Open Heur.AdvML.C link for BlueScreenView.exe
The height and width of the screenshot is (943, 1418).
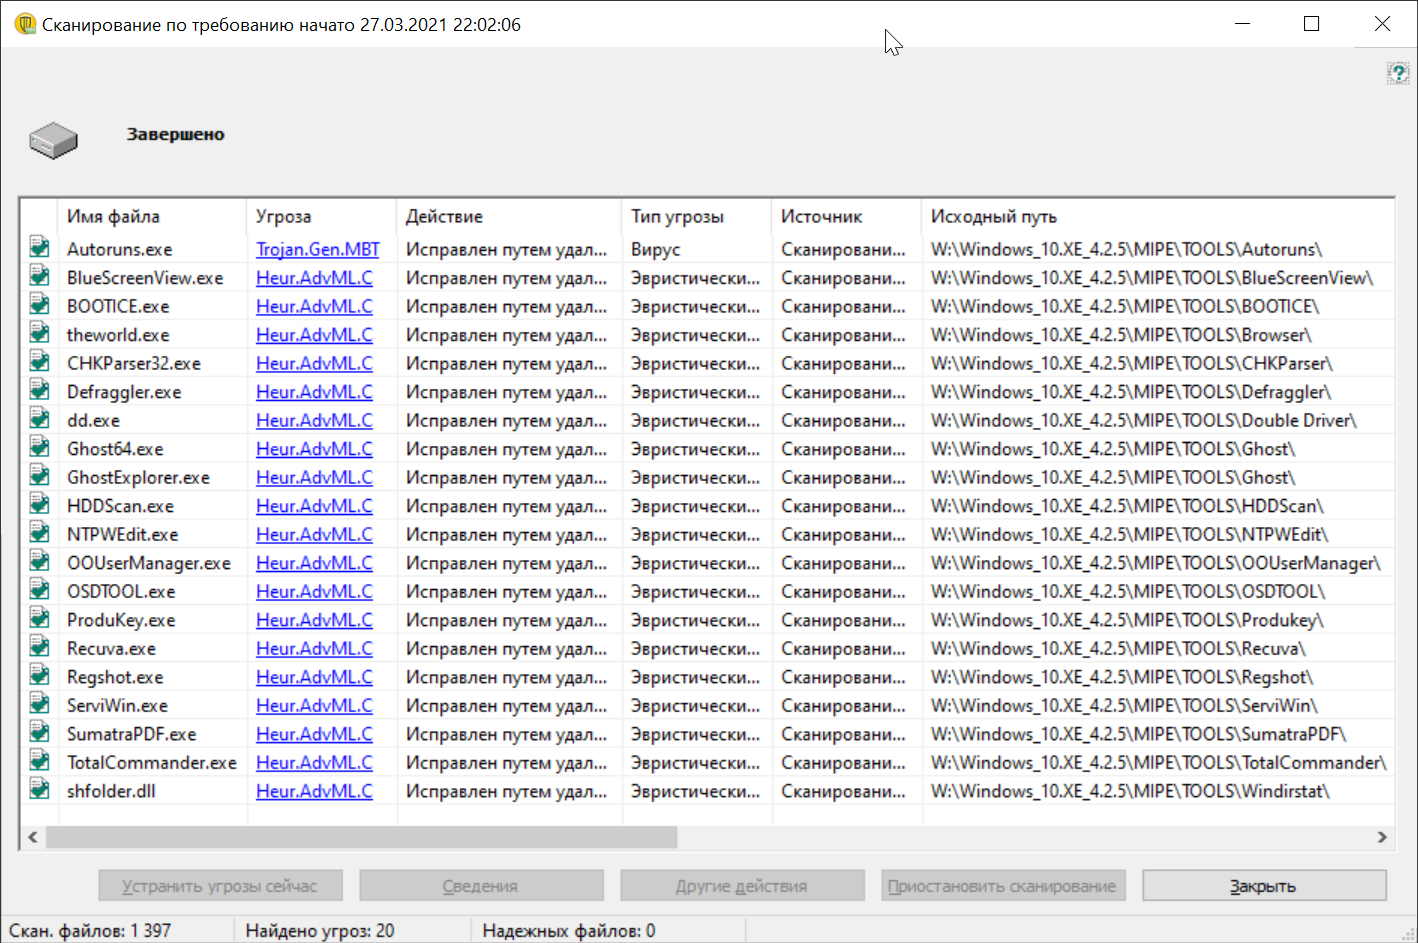coord(314,278)
